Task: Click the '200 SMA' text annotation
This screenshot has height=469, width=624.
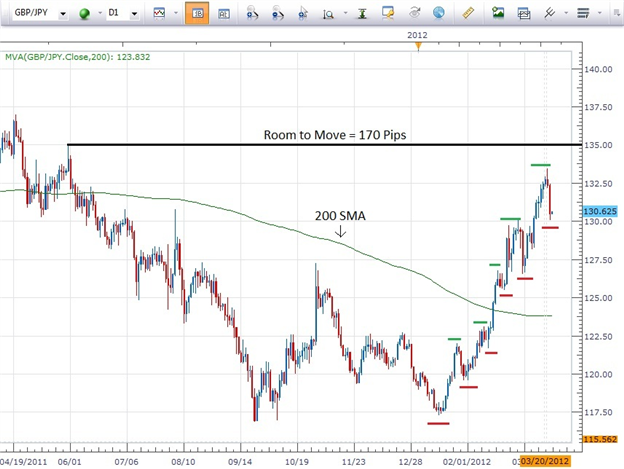Action: point(340,216)
